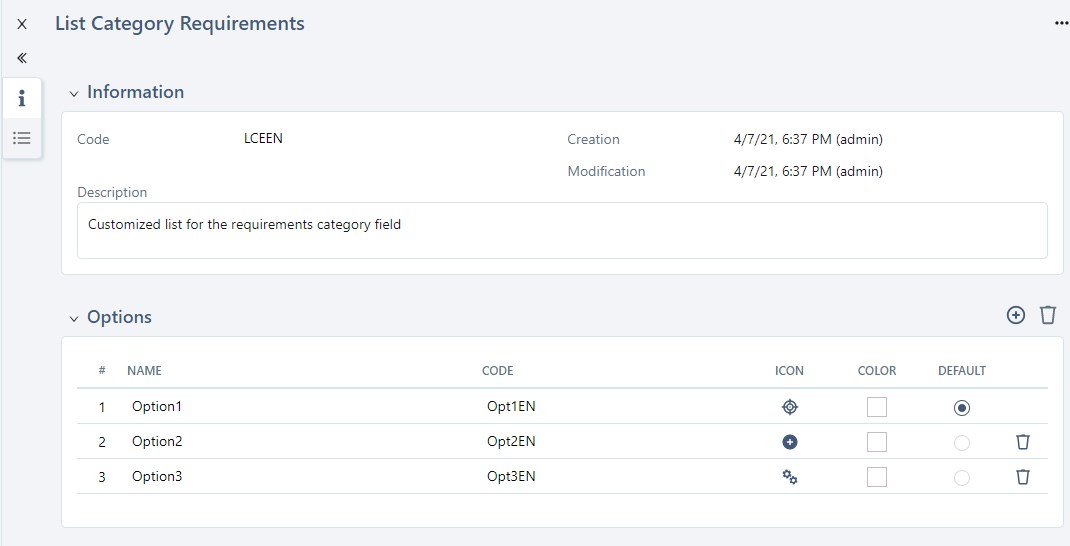Delete the Option2 row
Screen dimensions: 1070x546
(1022, 442)
